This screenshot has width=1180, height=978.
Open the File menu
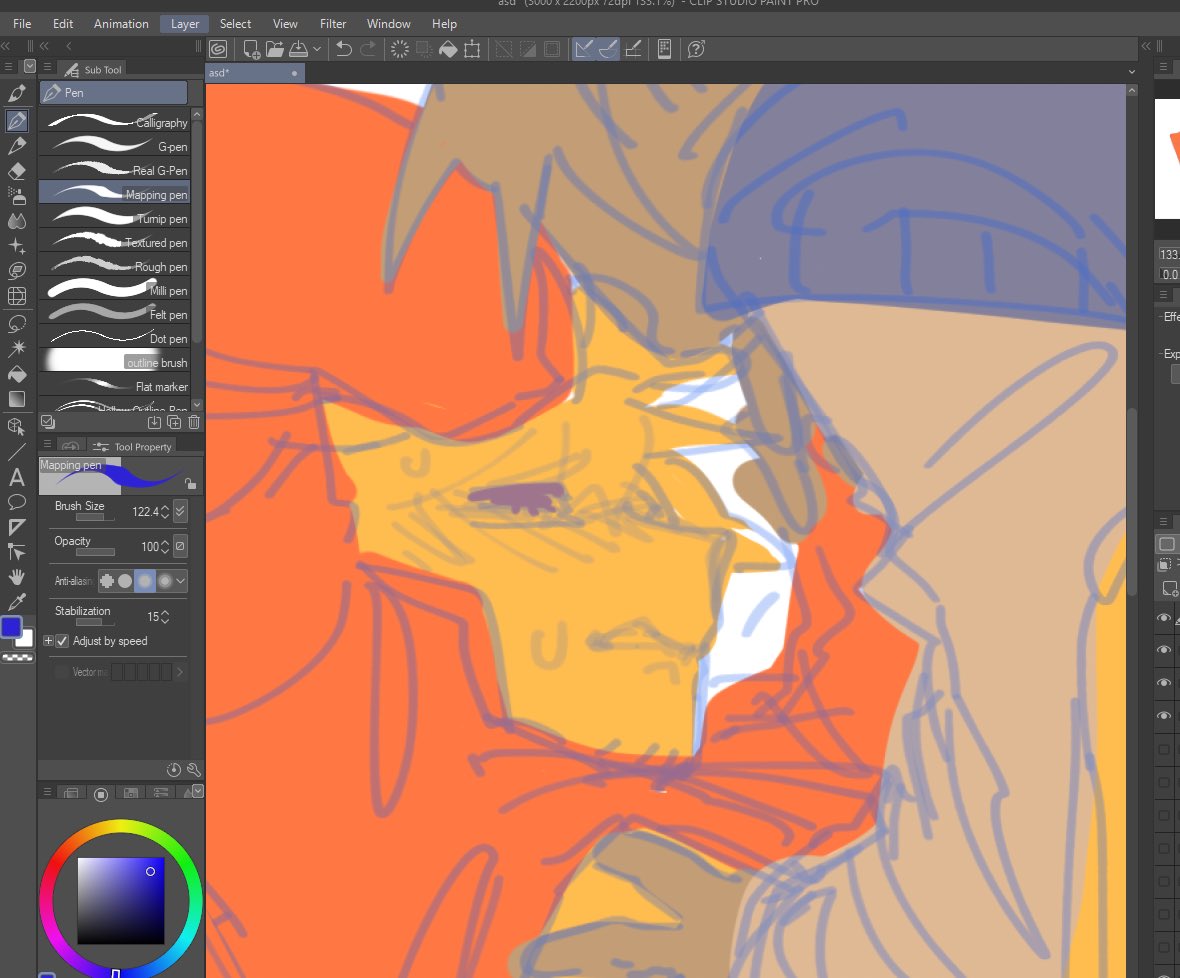click(22, 24)
